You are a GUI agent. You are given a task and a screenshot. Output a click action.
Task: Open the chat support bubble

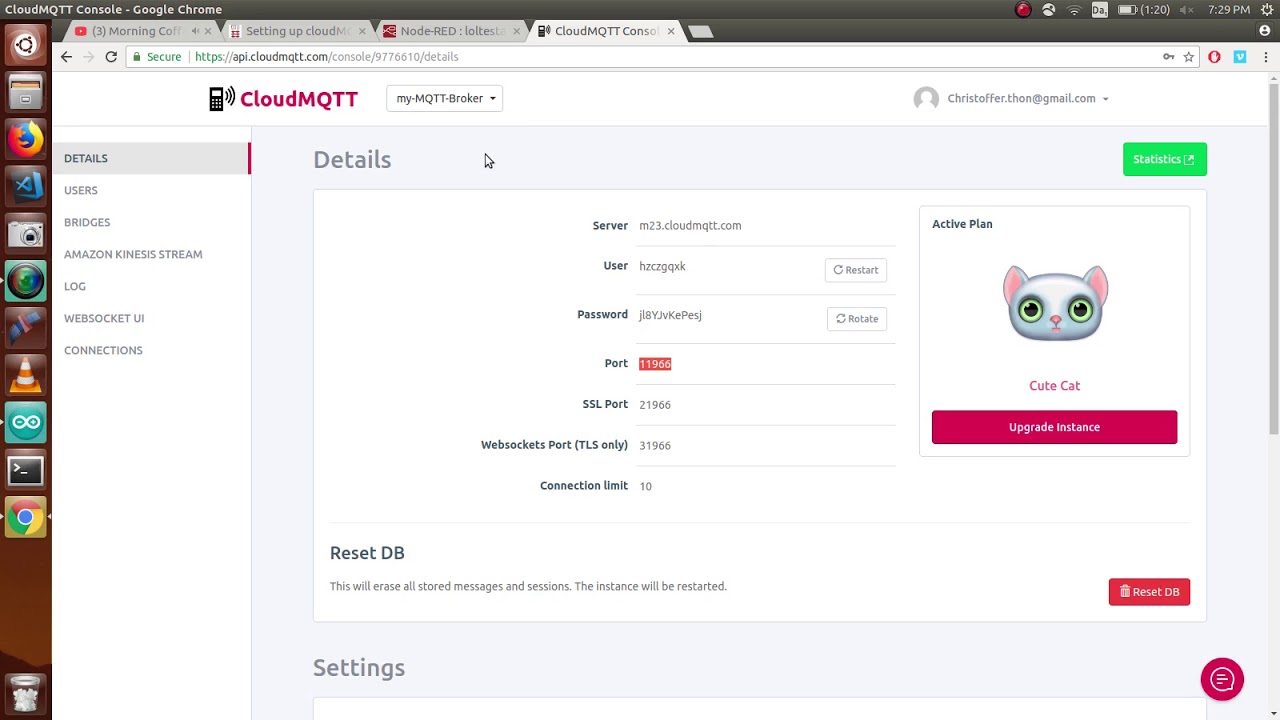pyautogui.click(x=1222, y=680)
